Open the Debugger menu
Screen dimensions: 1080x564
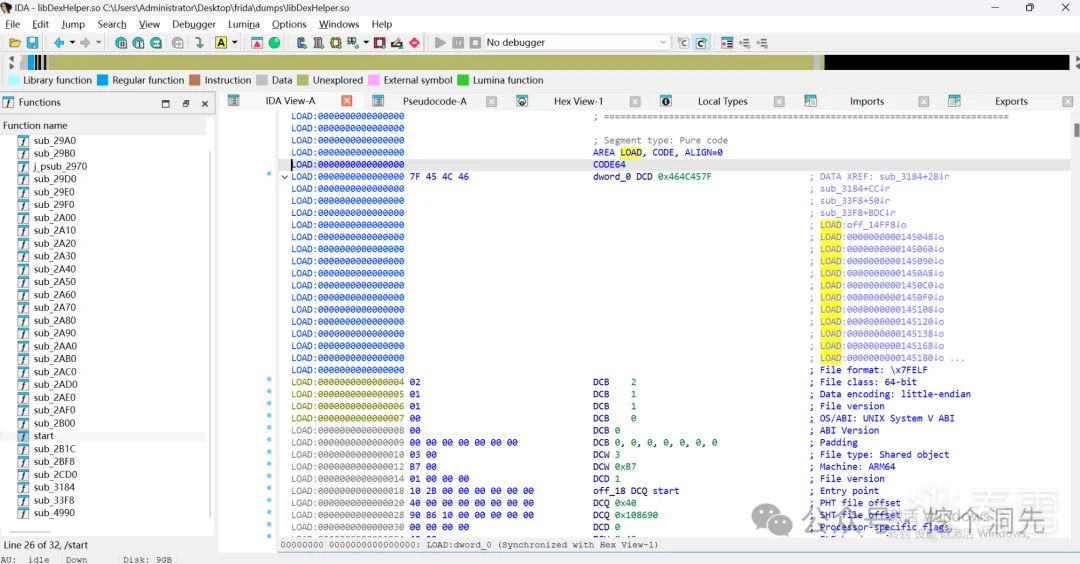194,24
